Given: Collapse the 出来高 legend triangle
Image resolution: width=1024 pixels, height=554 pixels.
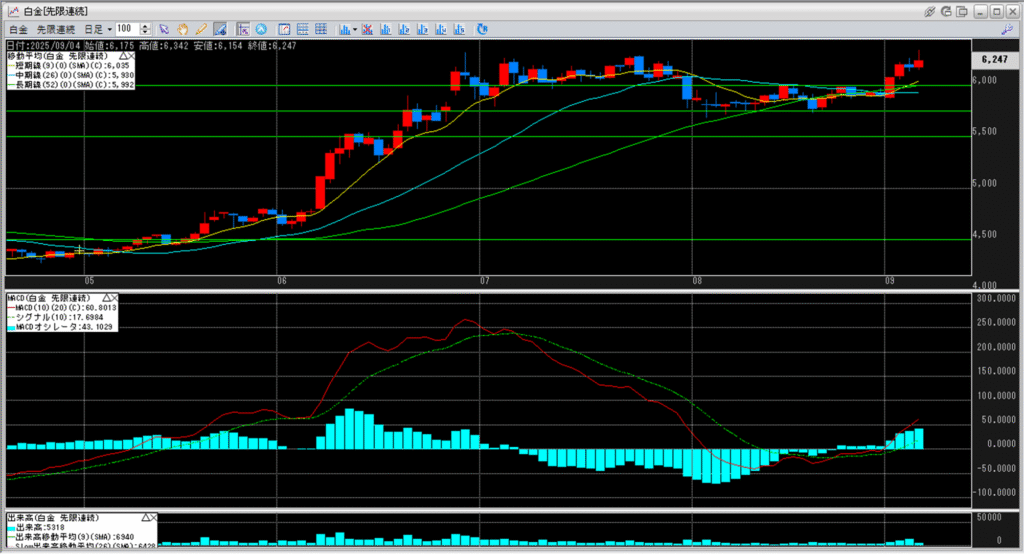Looking at the screenshot, I should 146,517.
